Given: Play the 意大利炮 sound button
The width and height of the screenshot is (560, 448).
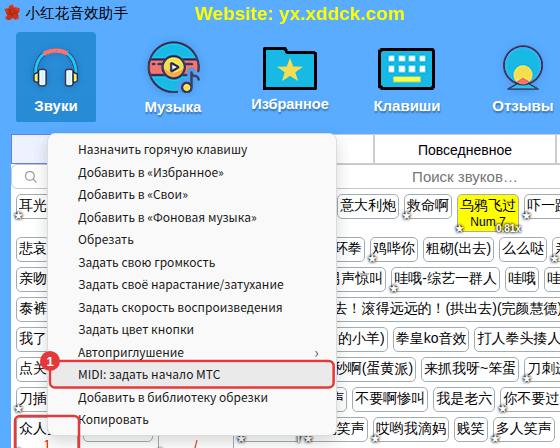Looking at the screenshot, I should pyautogui.click(x=368, y=206).
